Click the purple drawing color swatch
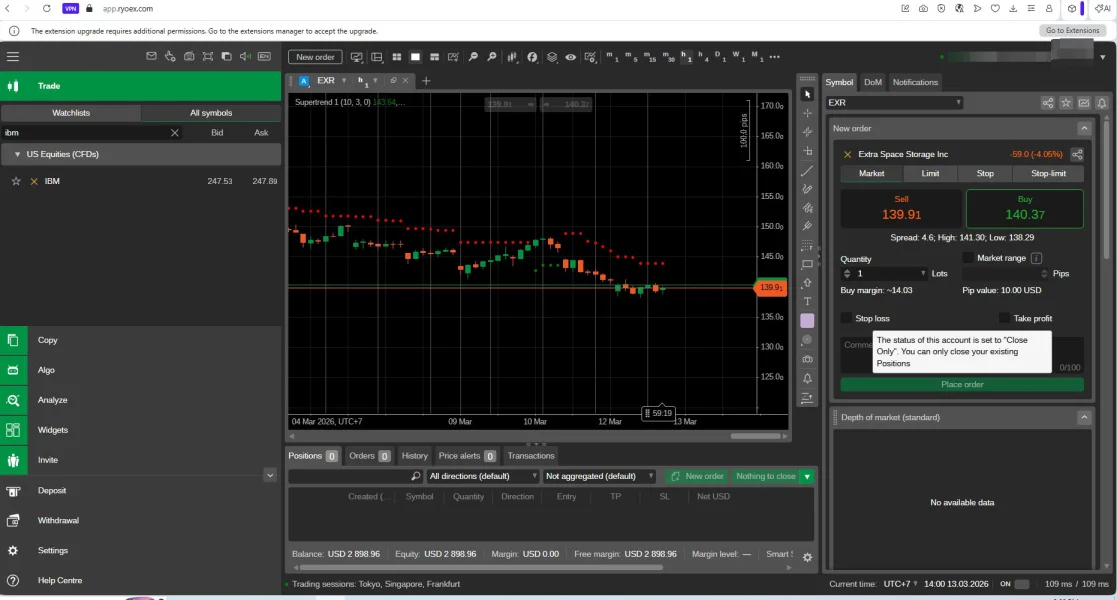This screenshot has height=600, width=1117. coord(807,321)
